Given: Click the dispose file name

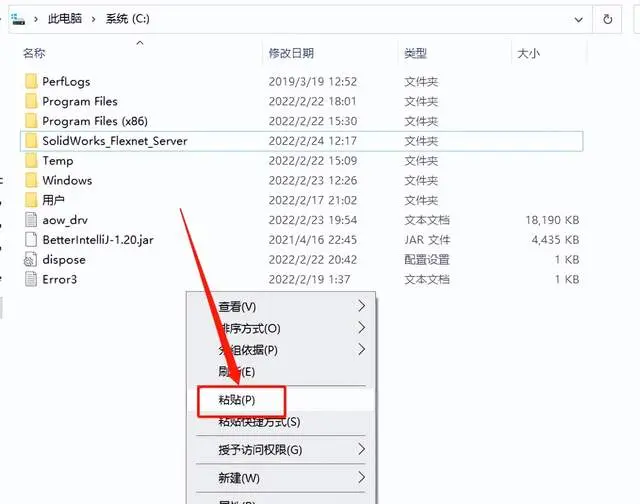Looking at the screenshot, I should 64,260.
